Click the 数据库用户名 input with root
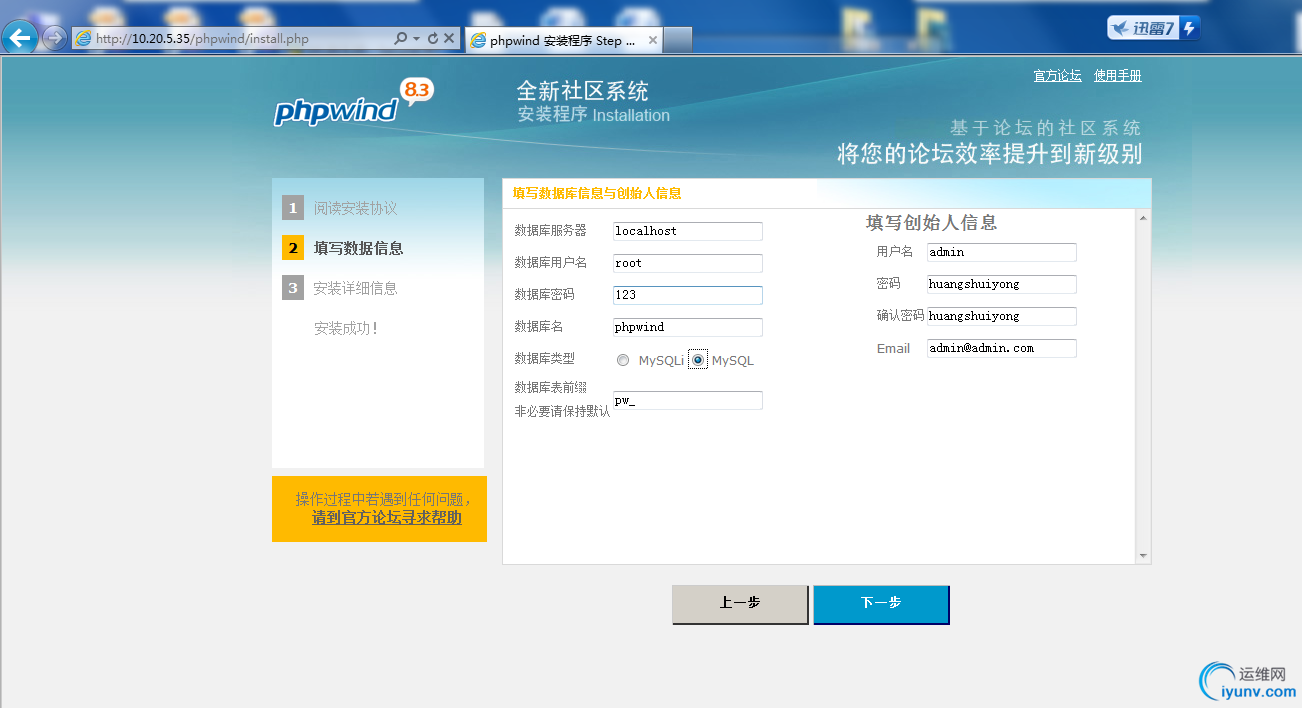The width and height of the screenshot is (1302, 708). coord(688,263)
